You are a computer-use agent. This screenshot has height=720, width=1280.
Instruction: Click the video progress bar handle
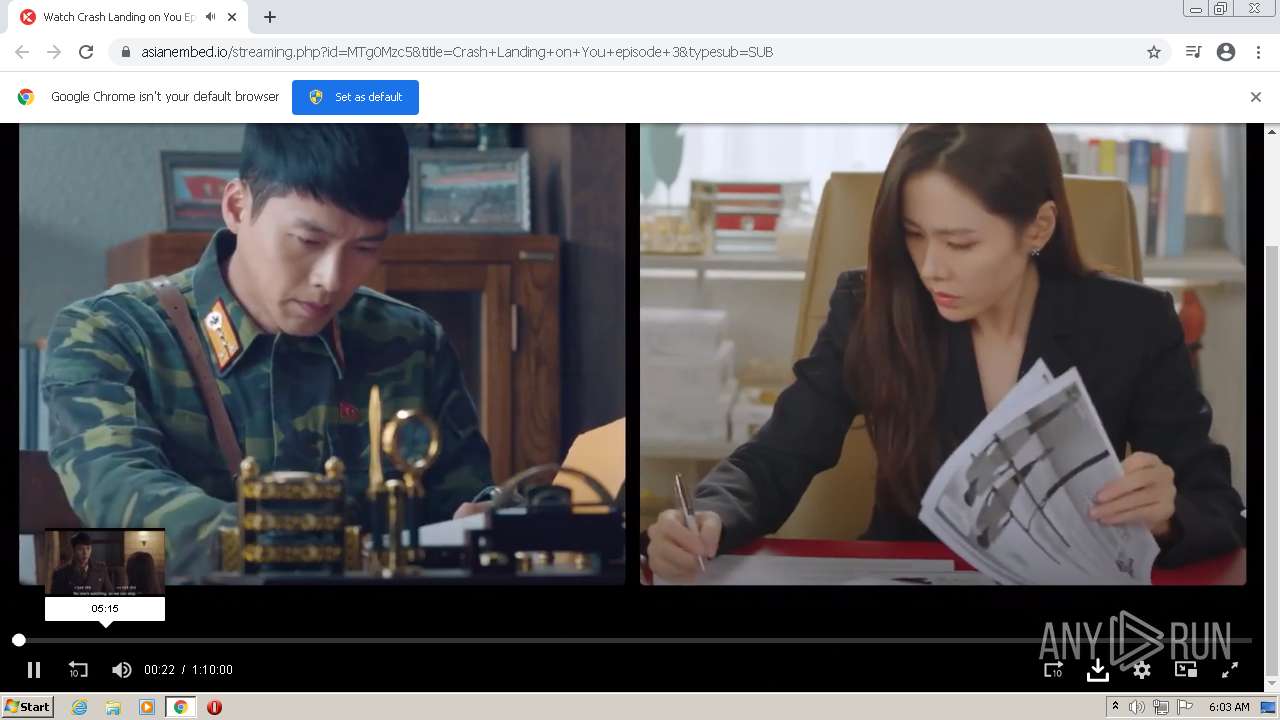19,640
